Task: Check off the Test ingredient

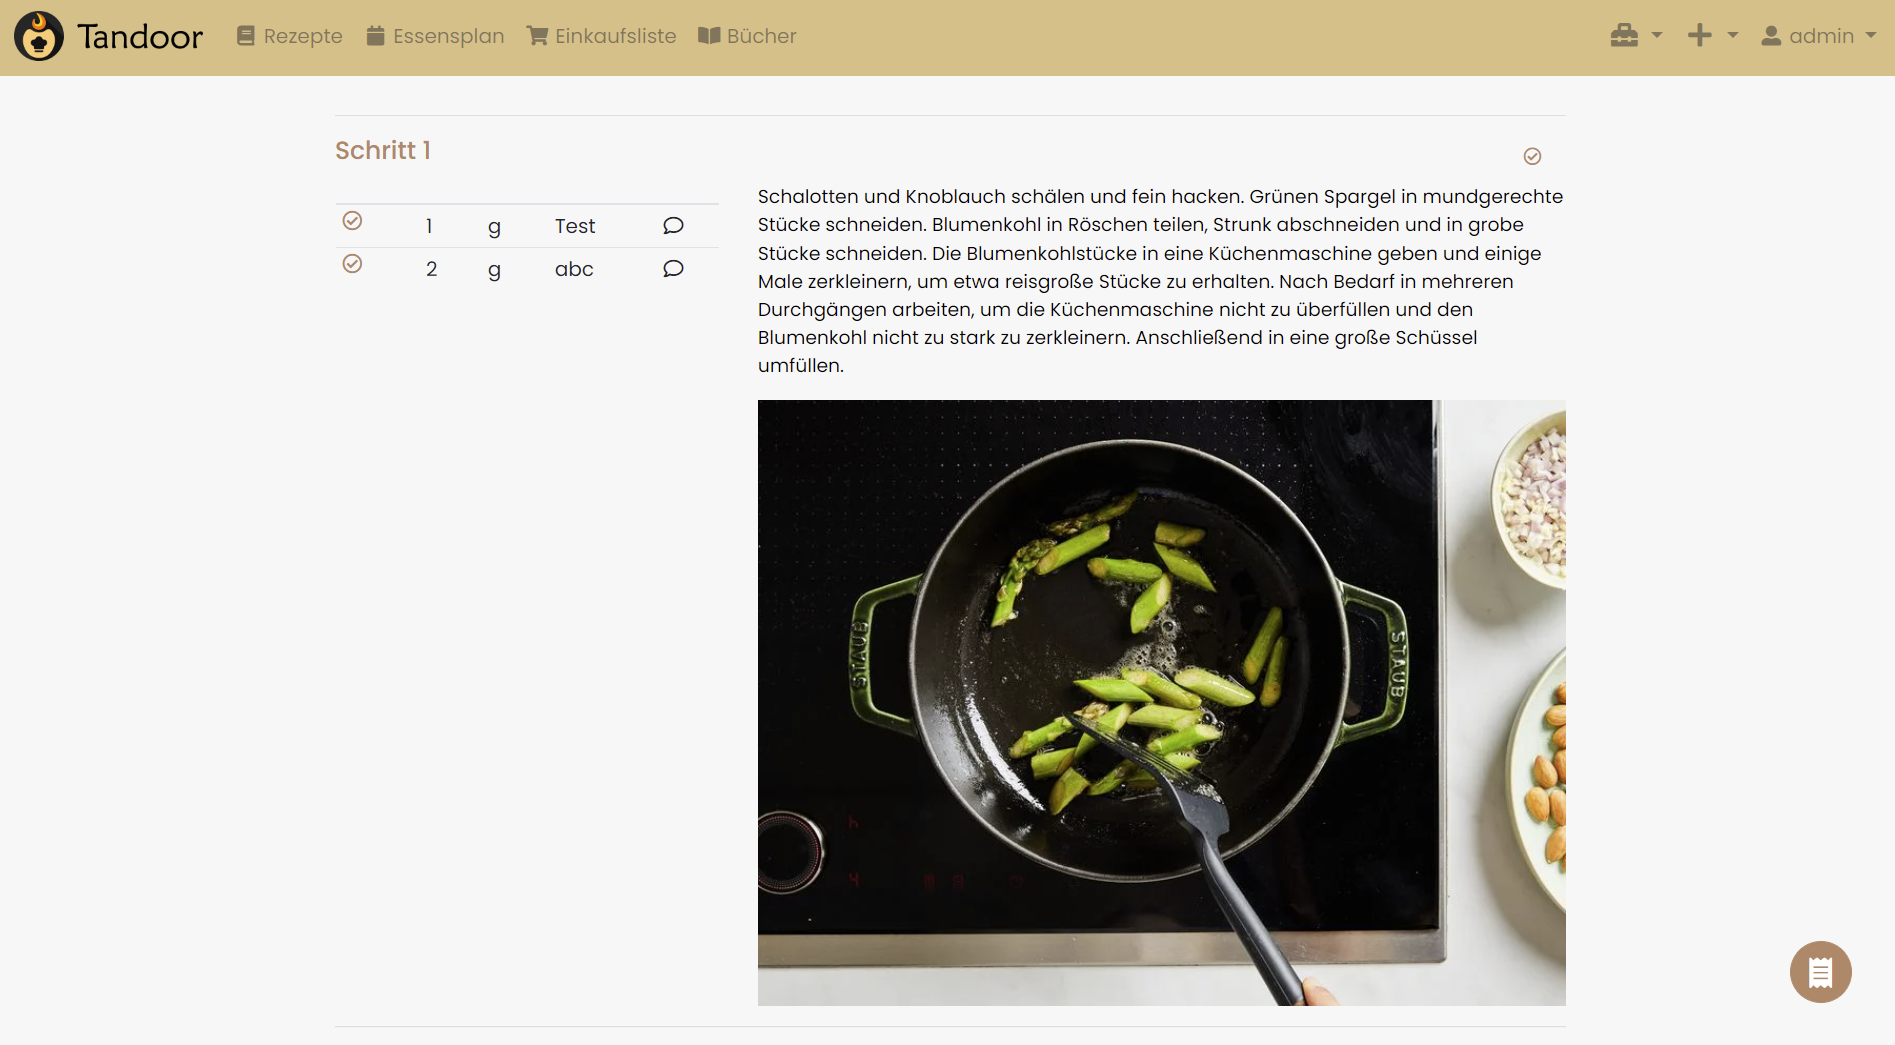Action: coord(352,221)
